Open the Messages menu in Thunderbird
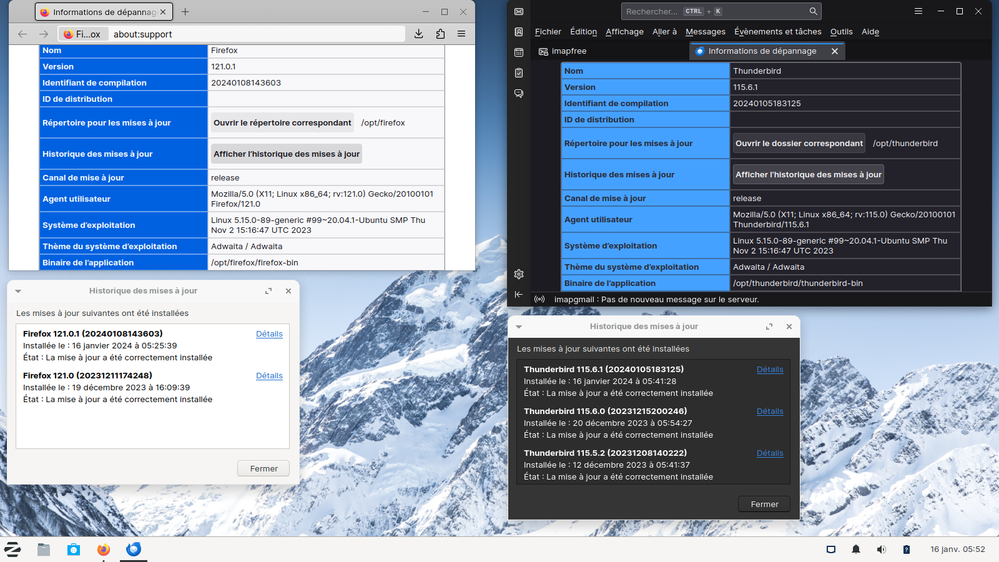Screen dimensions: 999x562 pos(705,32)
